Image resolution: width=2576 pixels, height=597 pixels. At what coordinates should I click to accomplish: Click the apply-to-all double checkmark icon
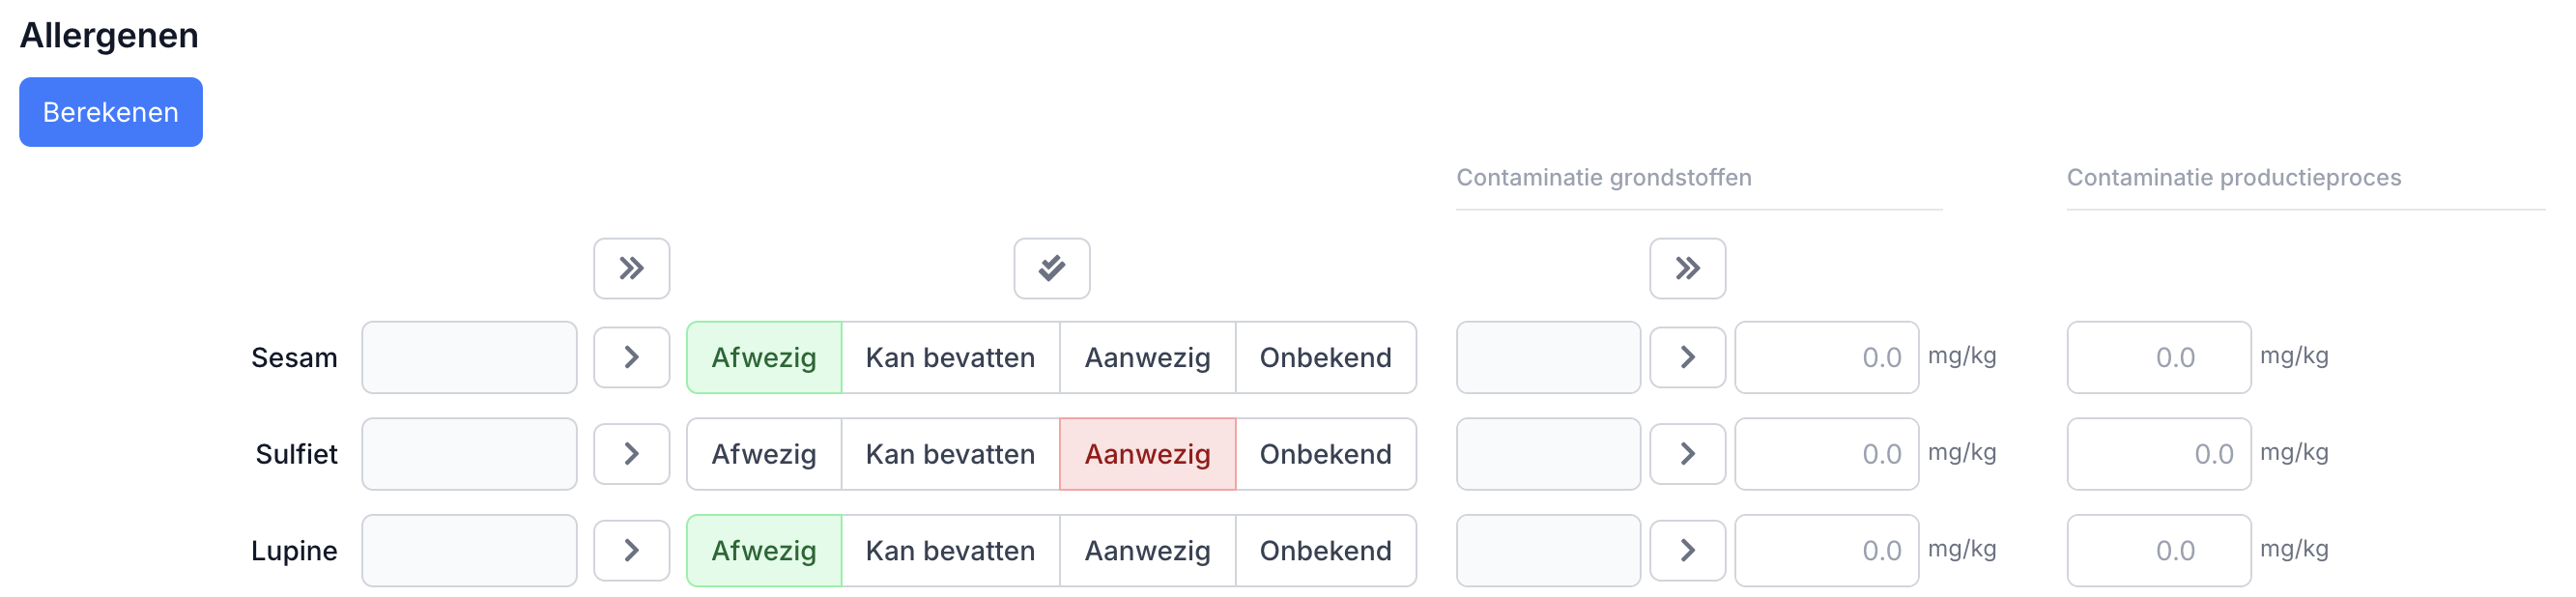point(1051,268)
